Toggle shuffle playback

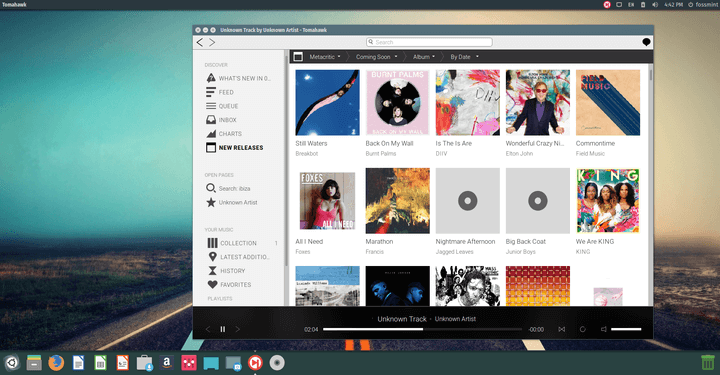pyautogui.click(x=562, y=329)
